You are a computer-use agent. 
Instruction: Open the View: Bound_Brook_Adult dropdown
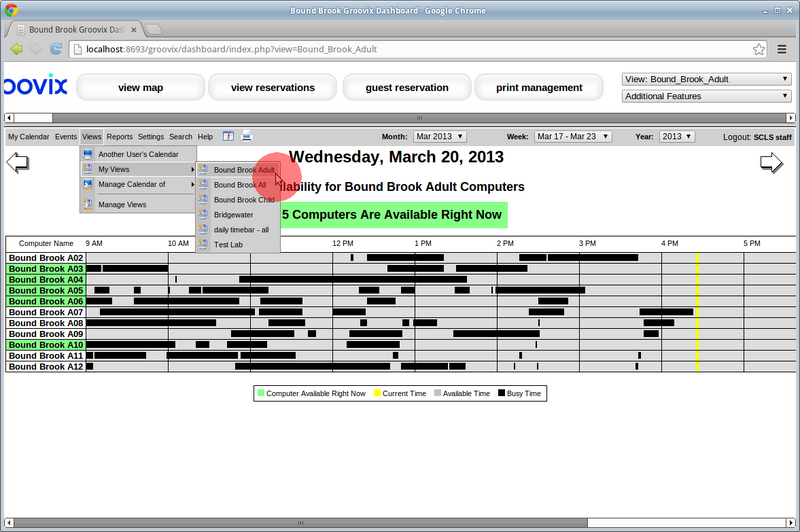tap(707, 79)
